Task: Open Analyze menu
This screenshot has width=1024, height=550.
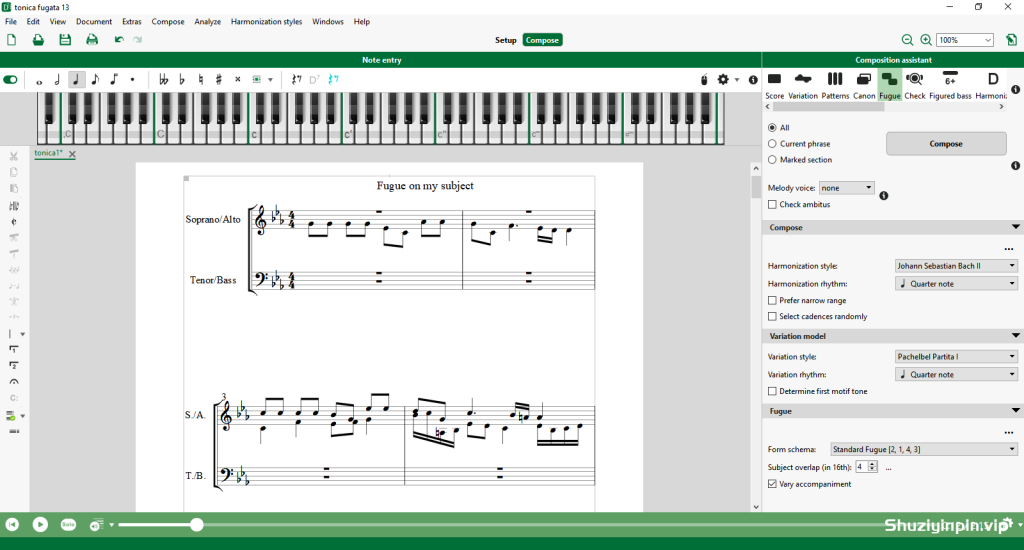Action: (208, 22)
